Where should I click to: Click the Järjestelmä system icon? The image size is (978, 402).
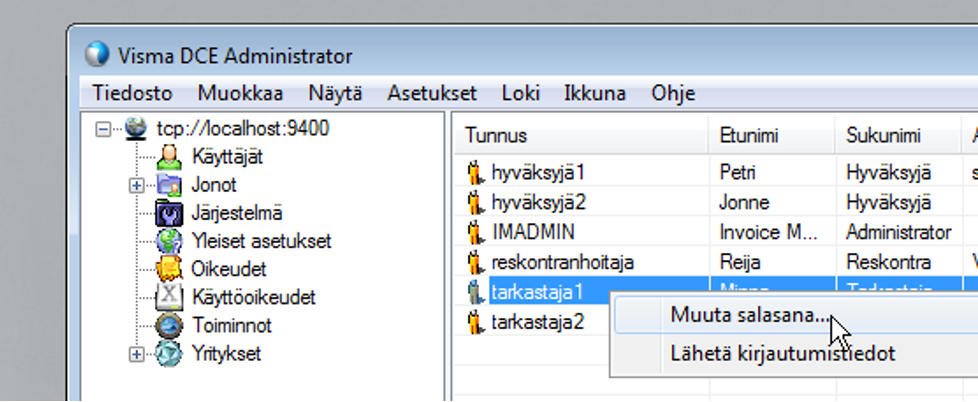point(170,213)
